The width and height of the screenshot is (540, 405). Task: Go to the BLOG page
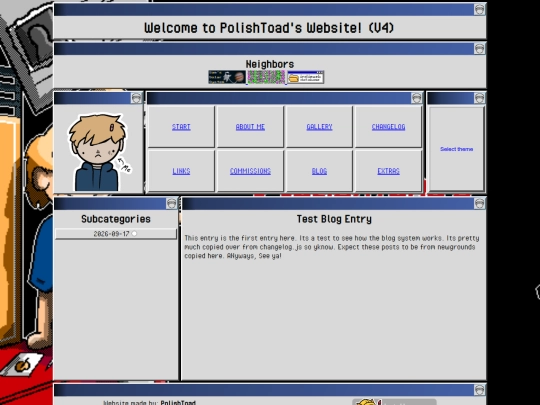coord(319,171)
